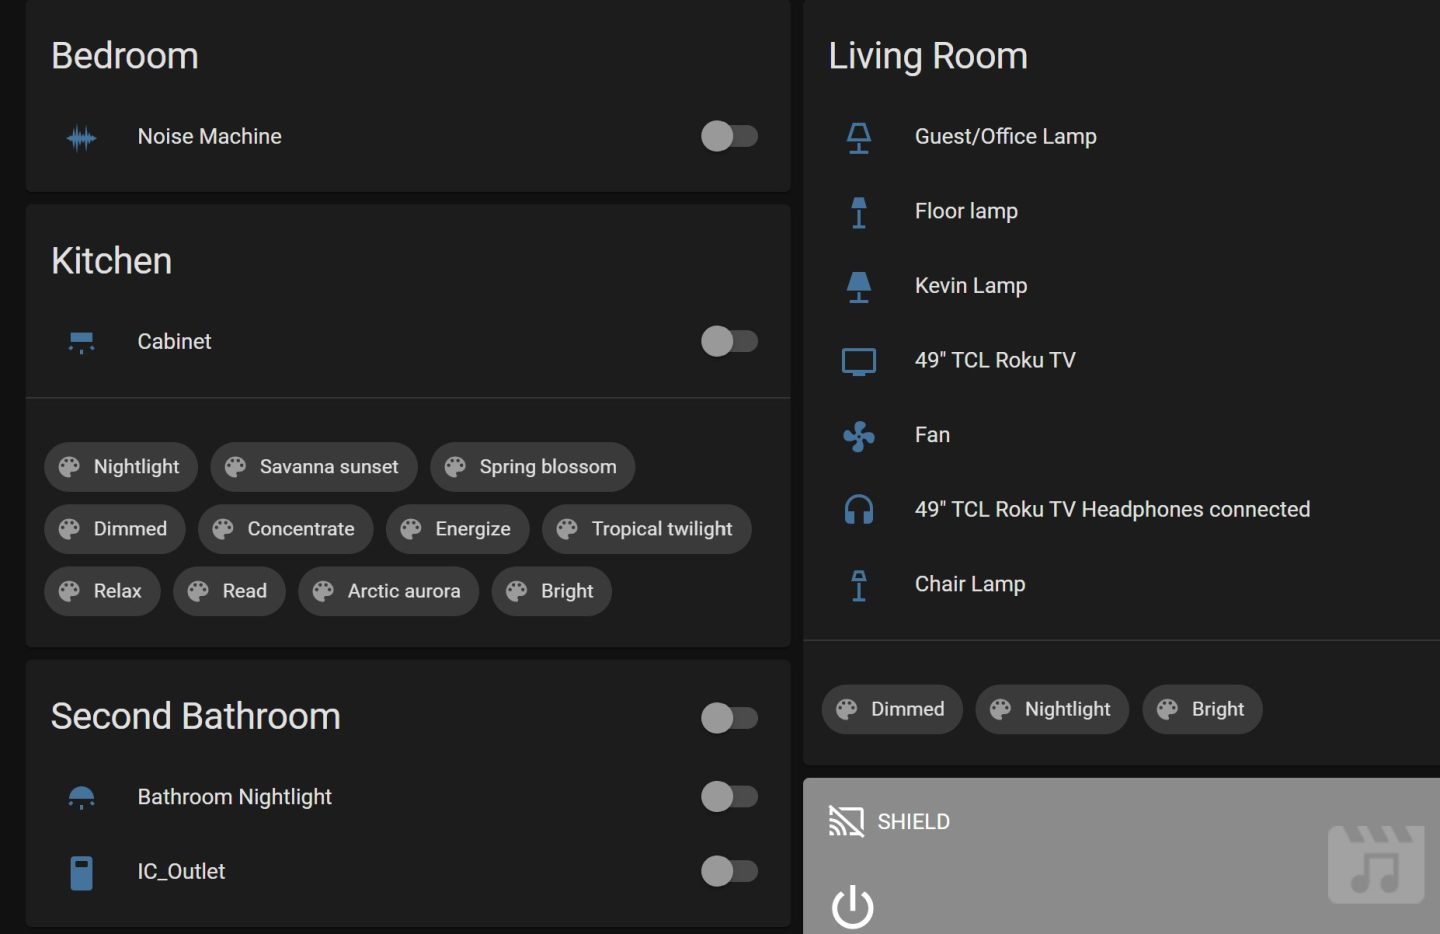
Task: Select the Arctic aurora scene chip
Action: point(388,591)
